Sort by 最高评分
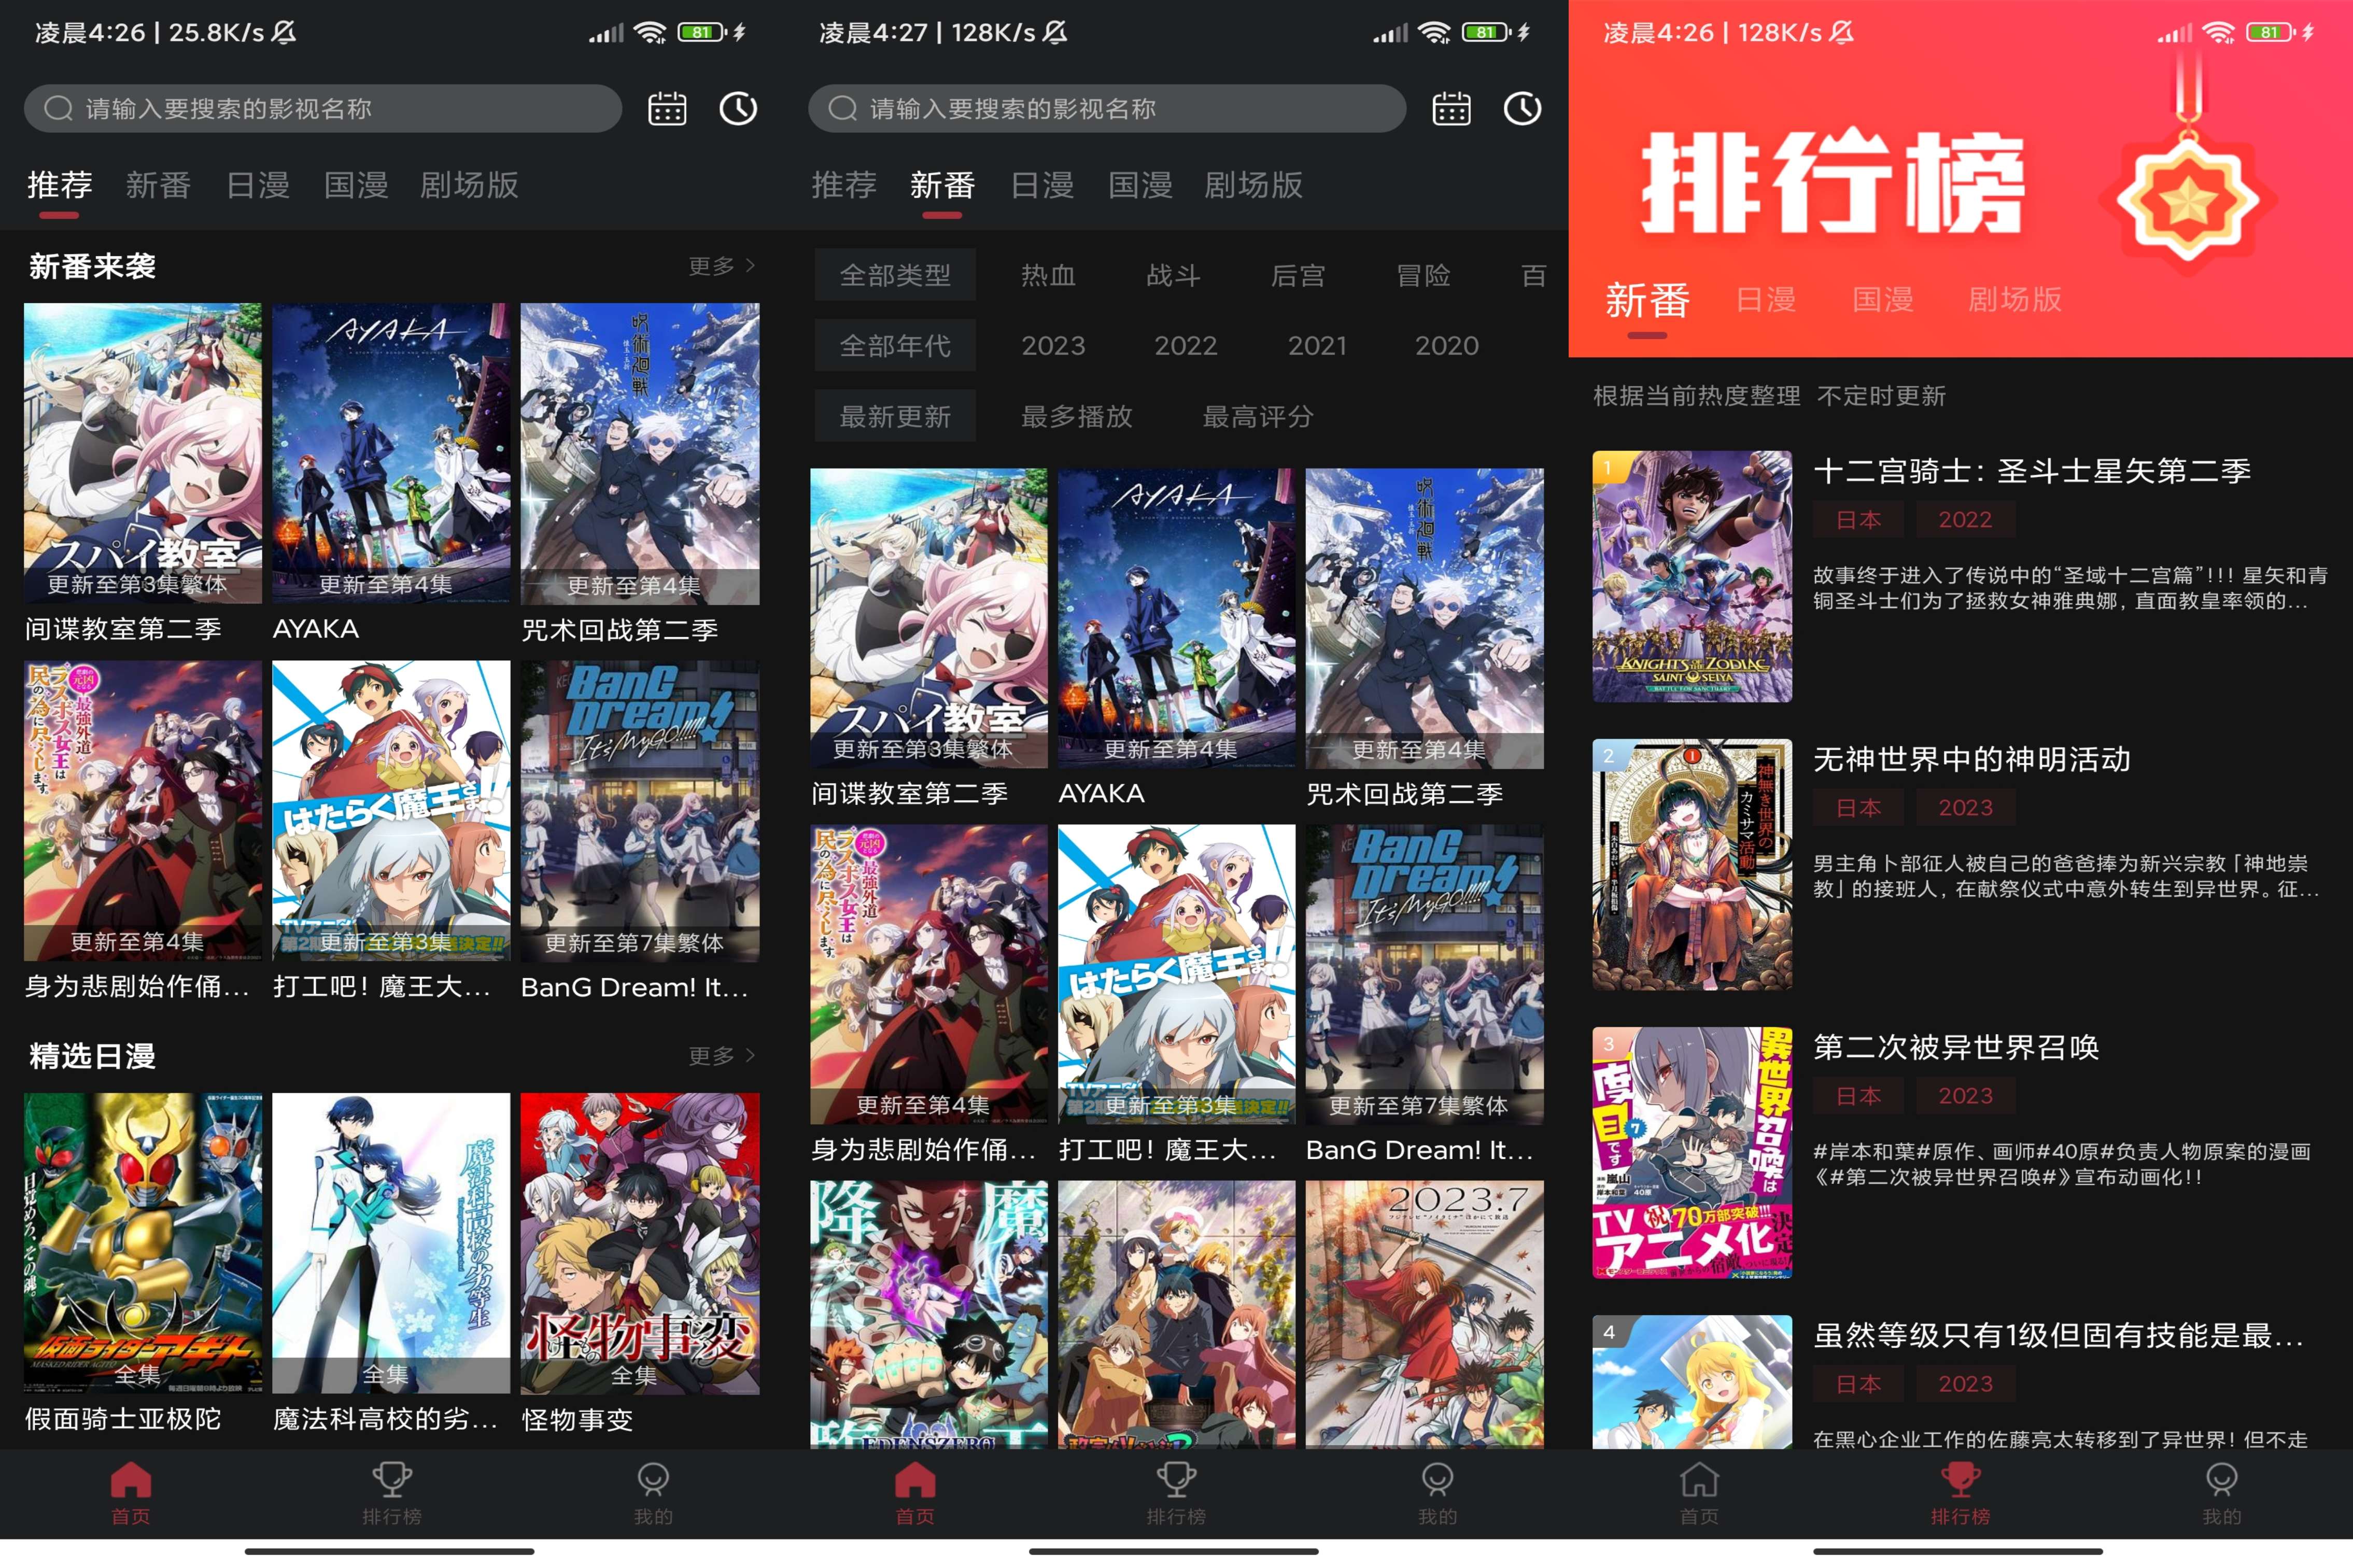Screen dimensions: 2353x1568 tap(1258, 416)
